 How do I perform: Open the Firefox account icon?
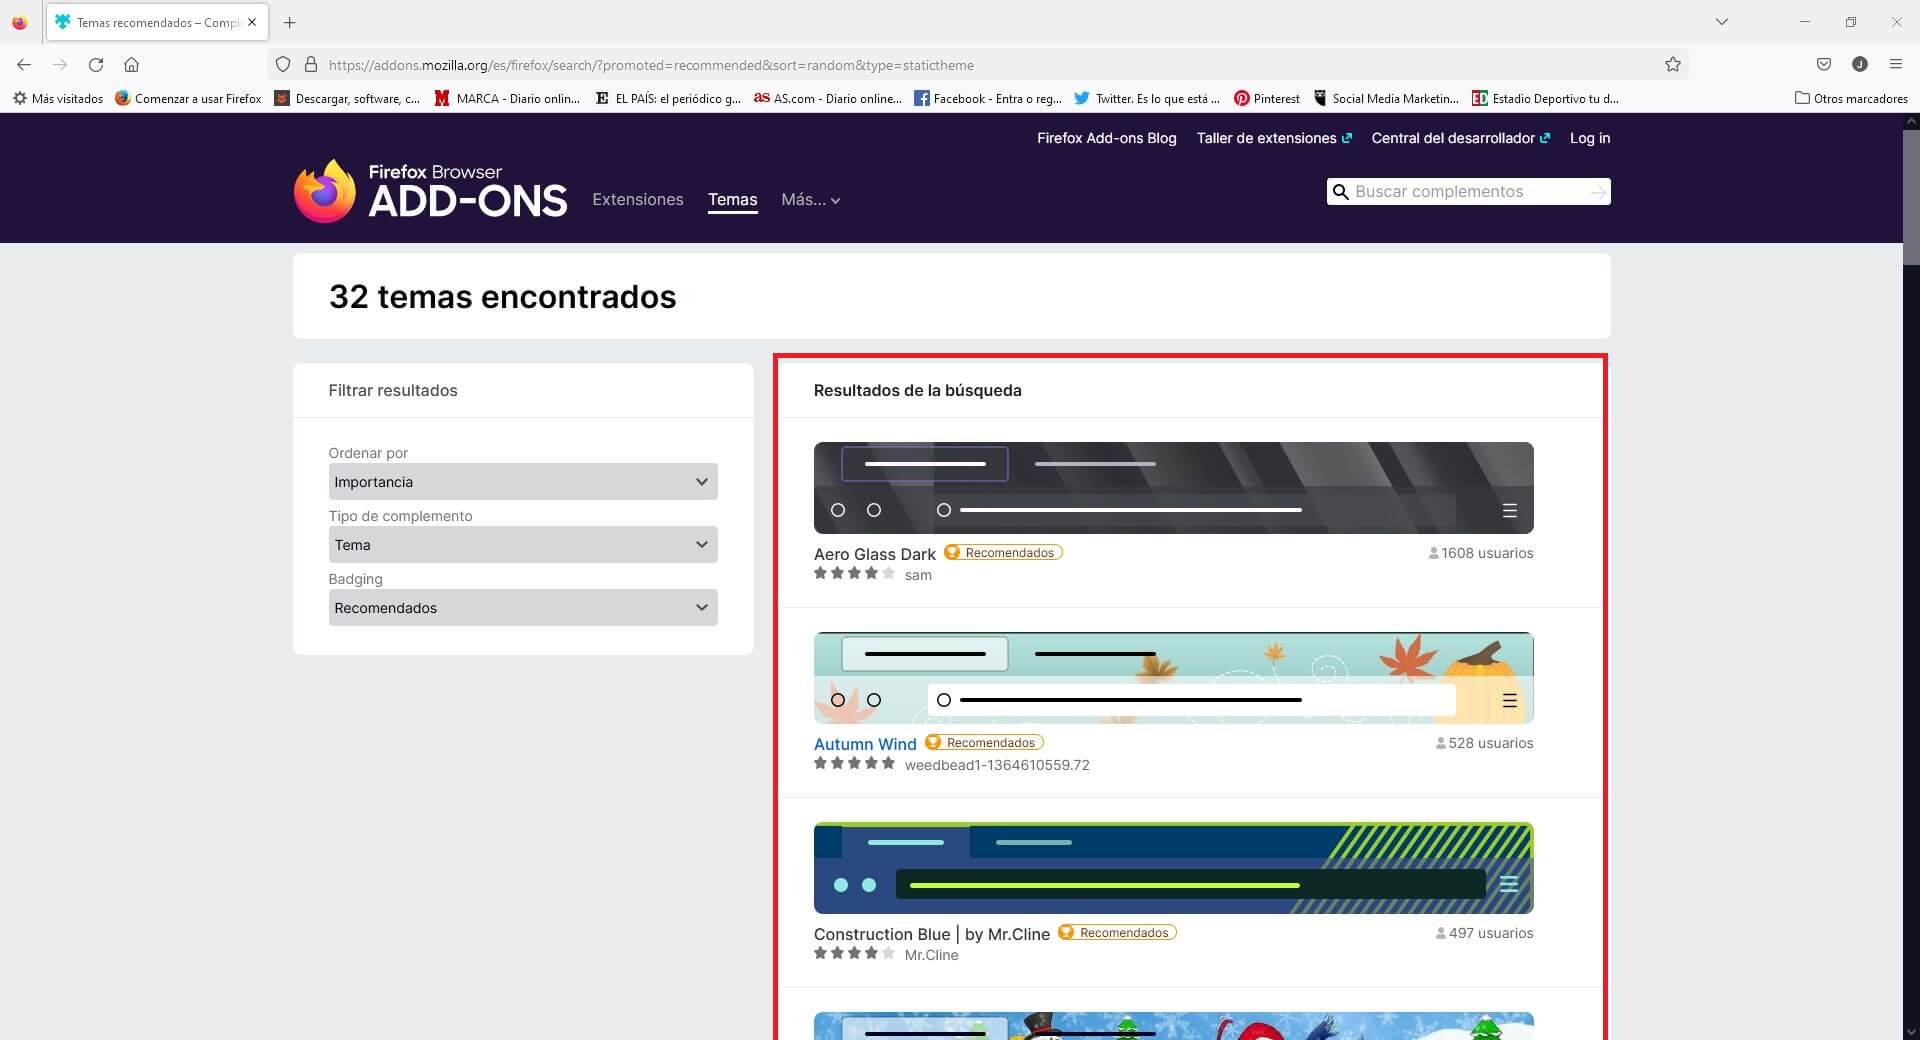pos(1860,65)
